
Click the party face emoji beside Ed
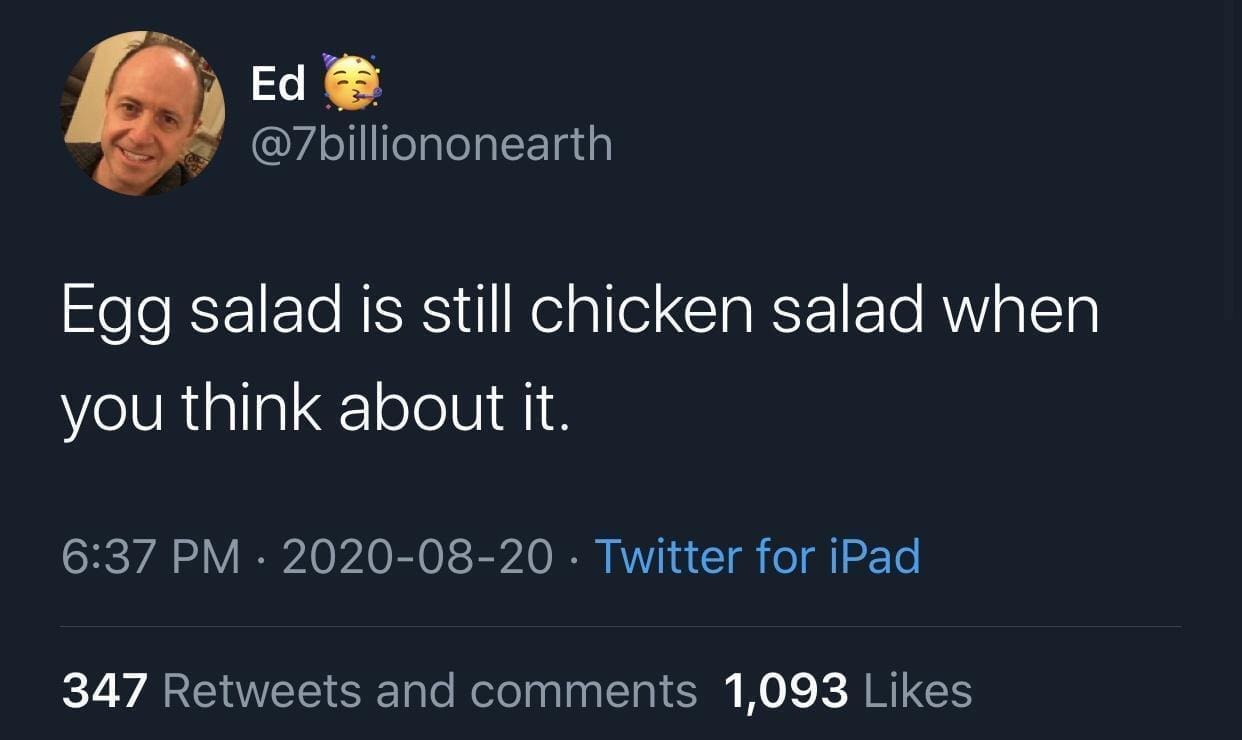[x=351, y=84]
